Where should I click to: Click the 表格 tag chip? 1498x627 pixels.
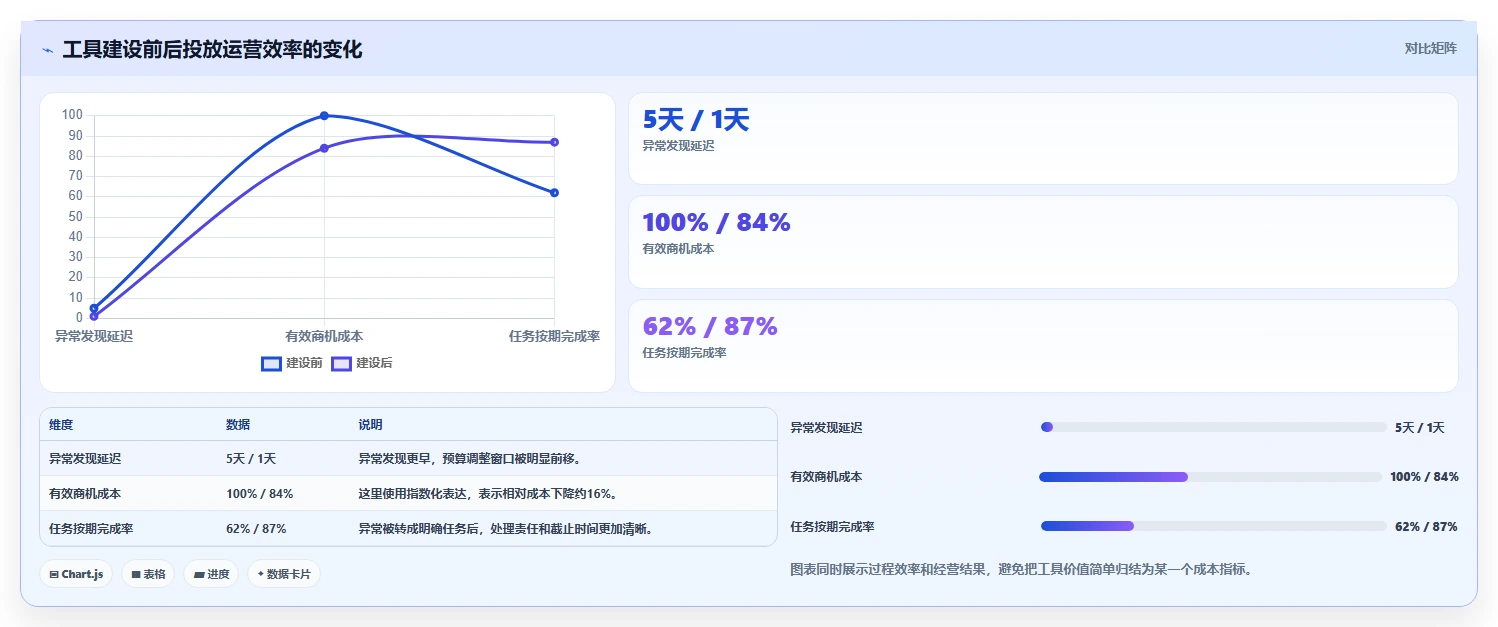pyautogui.click(x=148, y=574)
